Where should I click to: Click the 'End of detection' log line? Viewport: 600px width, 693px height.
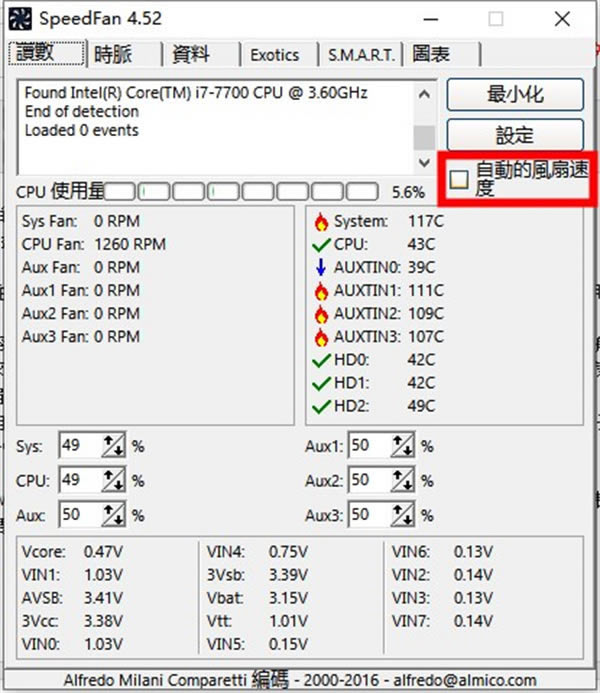point(82,111)
